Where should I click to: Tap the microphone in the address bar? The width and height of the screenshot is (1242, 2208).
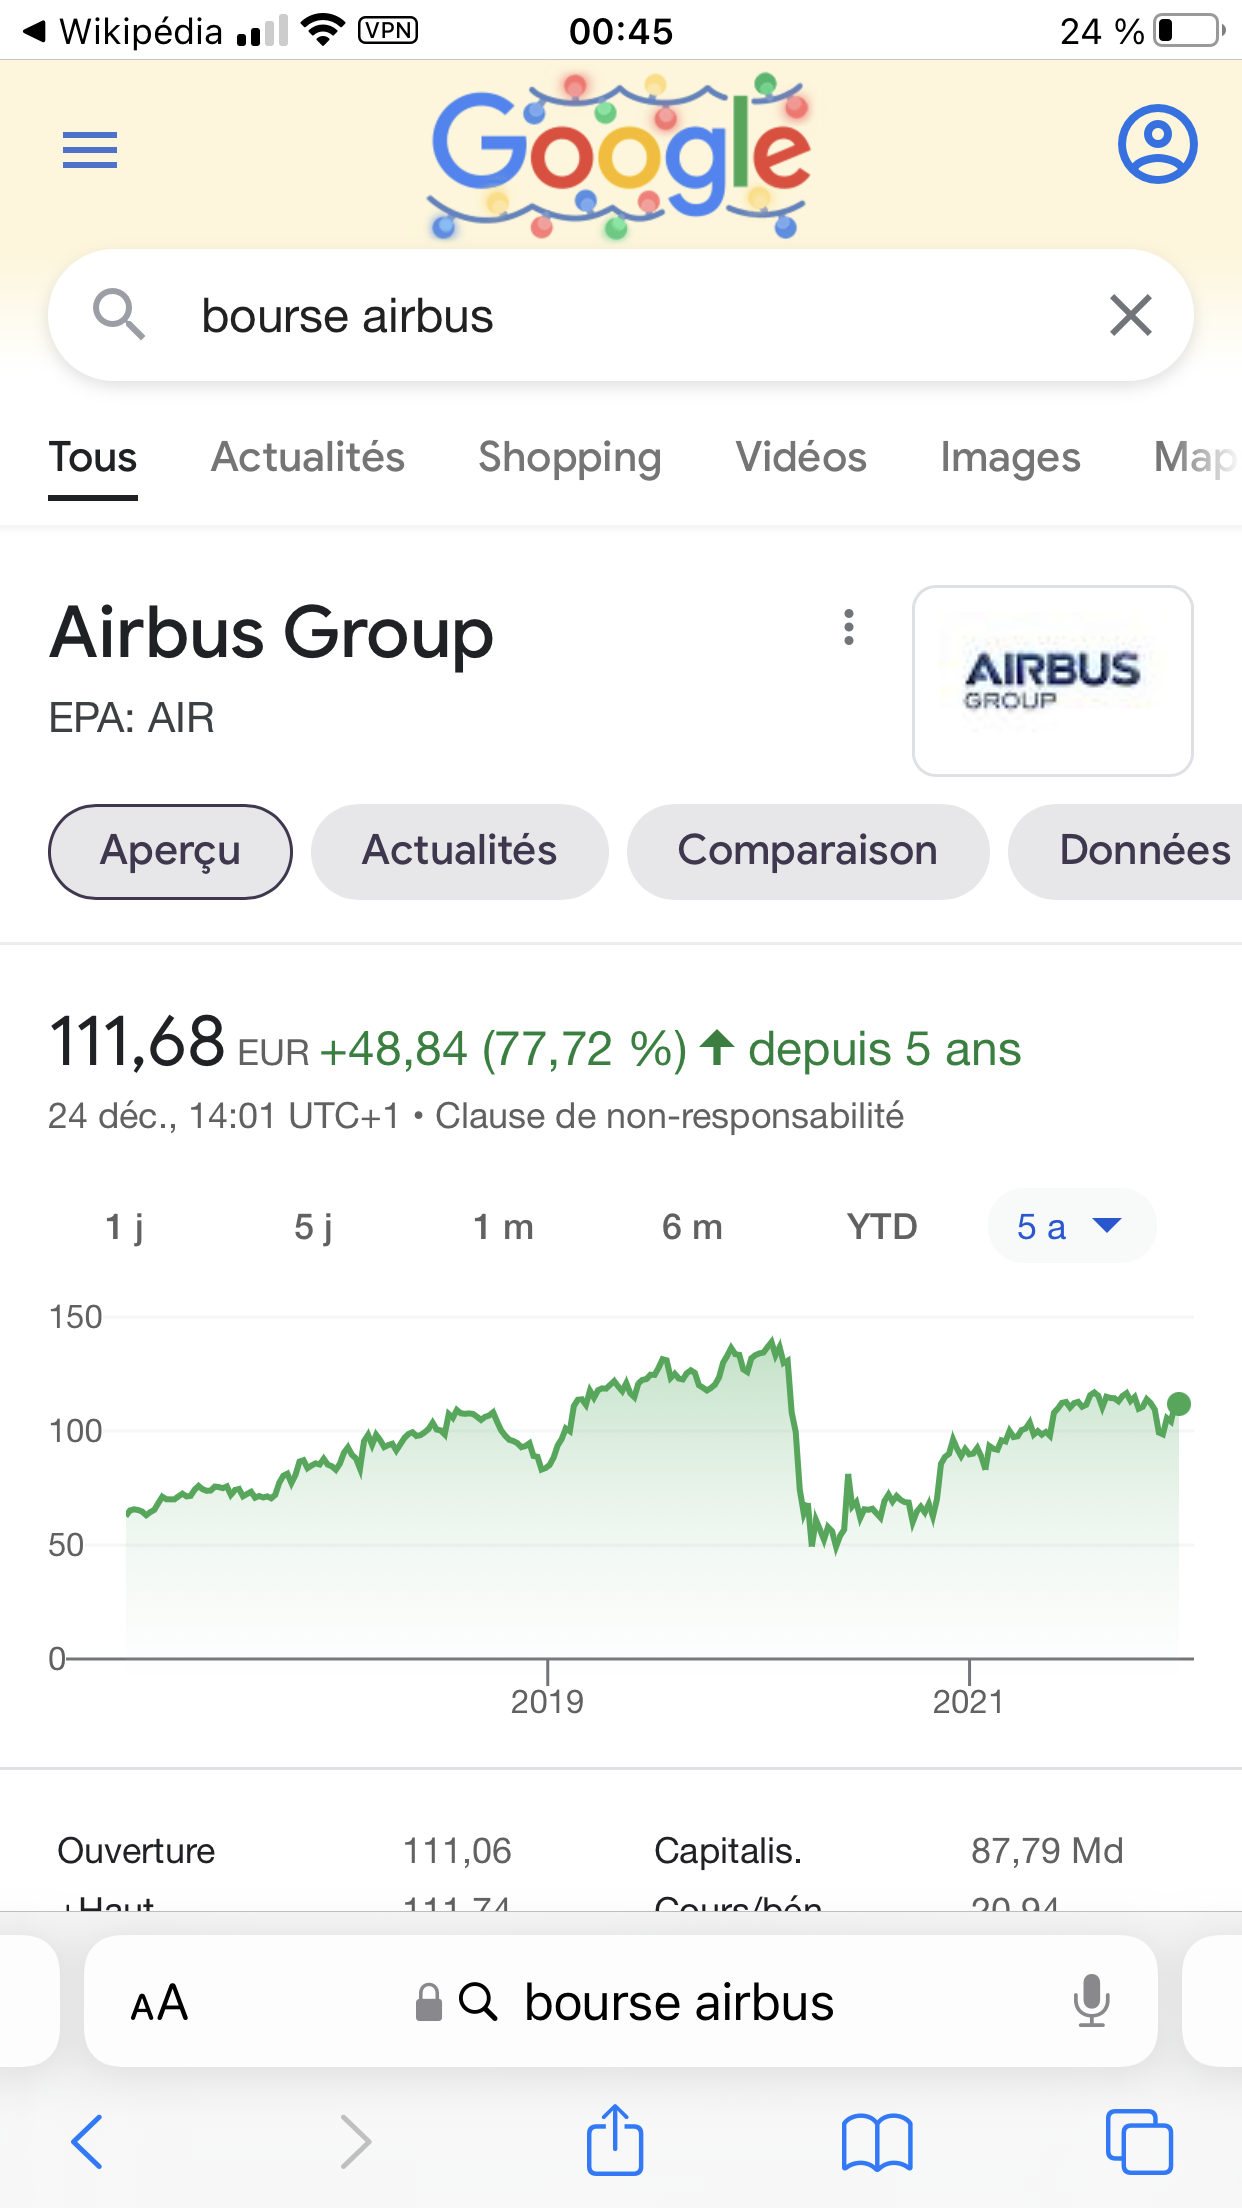(x=1091, y=2001)
